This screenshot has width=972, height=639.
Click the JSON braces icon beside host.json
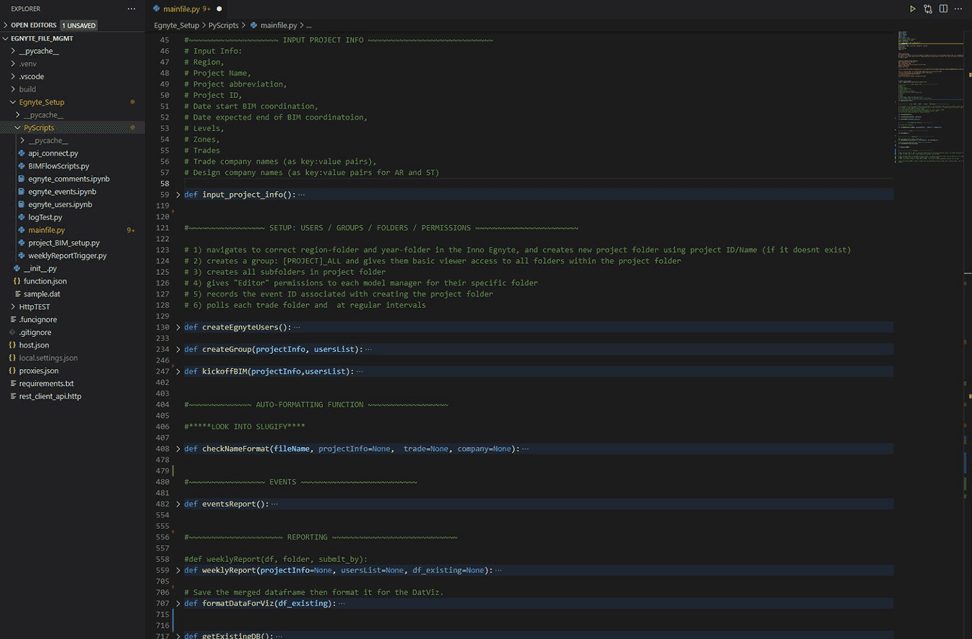tap(12, 345)
